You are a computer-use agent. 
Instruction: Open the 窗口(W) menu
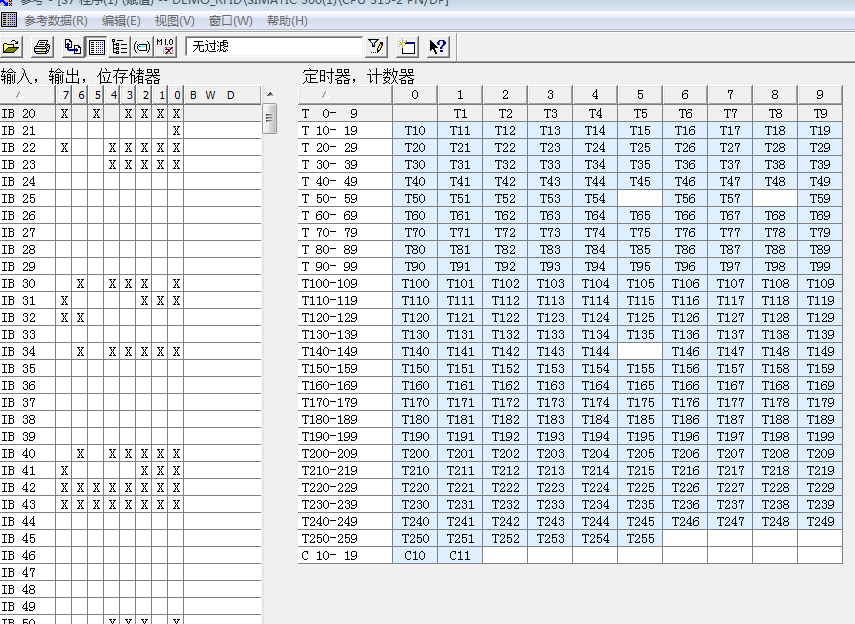[x=231, y=21]
